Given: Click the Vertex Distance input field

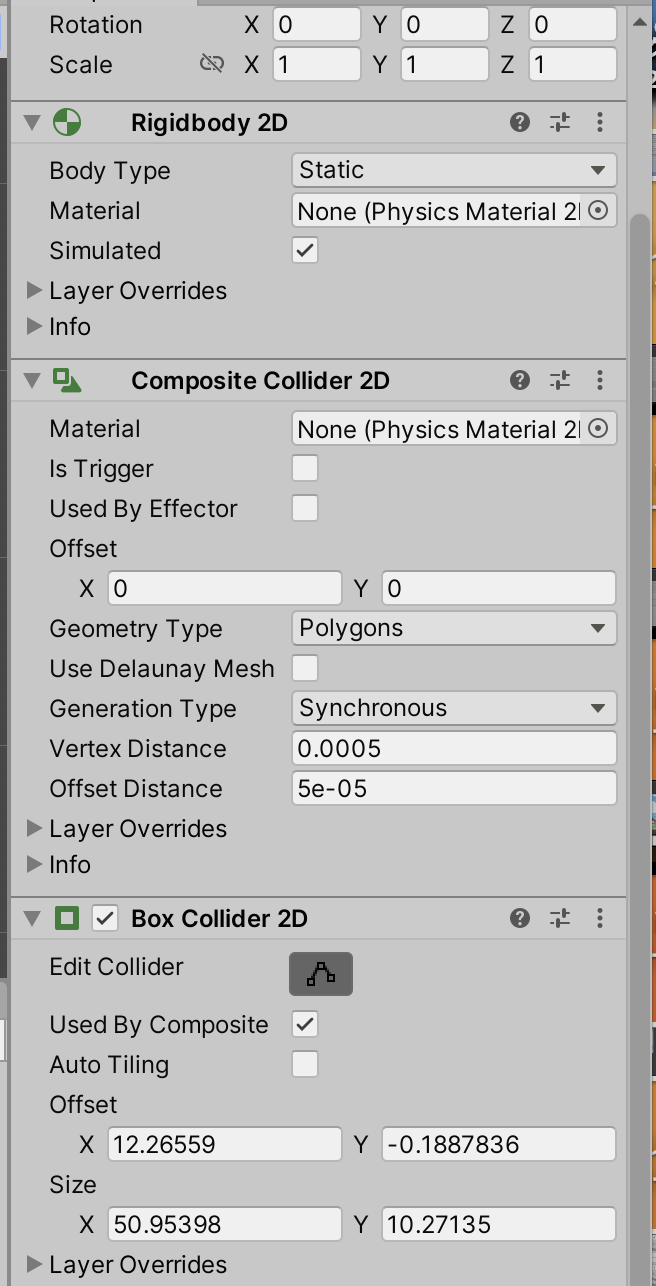Looking at the screenshot, I should [453, 748].
